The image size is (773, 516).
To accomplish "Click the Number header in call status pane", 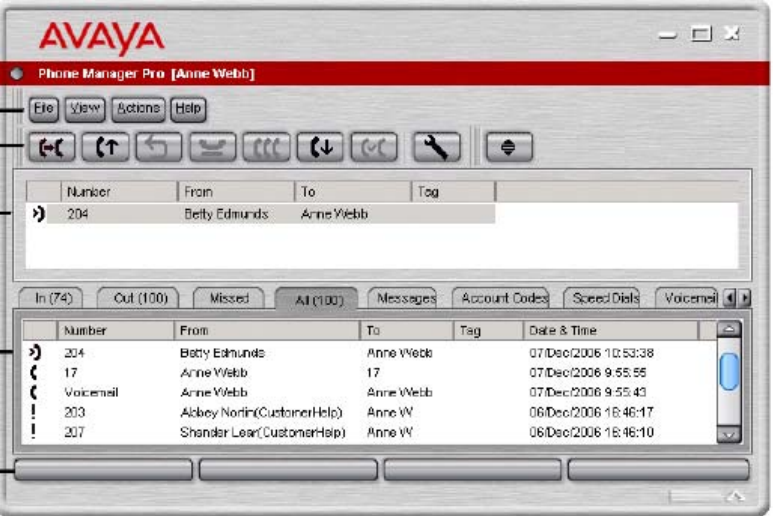I will coord(119,191).
